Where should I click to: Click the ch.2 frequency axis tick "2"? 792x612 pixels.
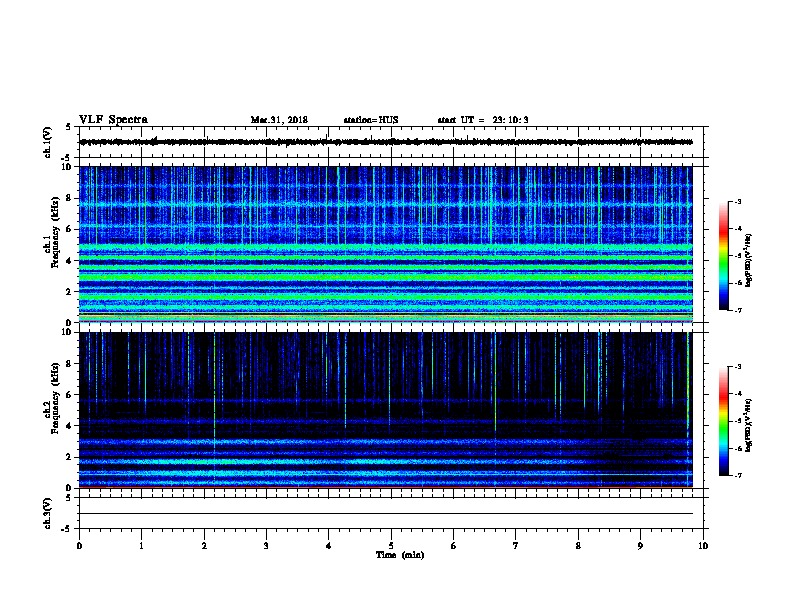(x=69, y=457)
